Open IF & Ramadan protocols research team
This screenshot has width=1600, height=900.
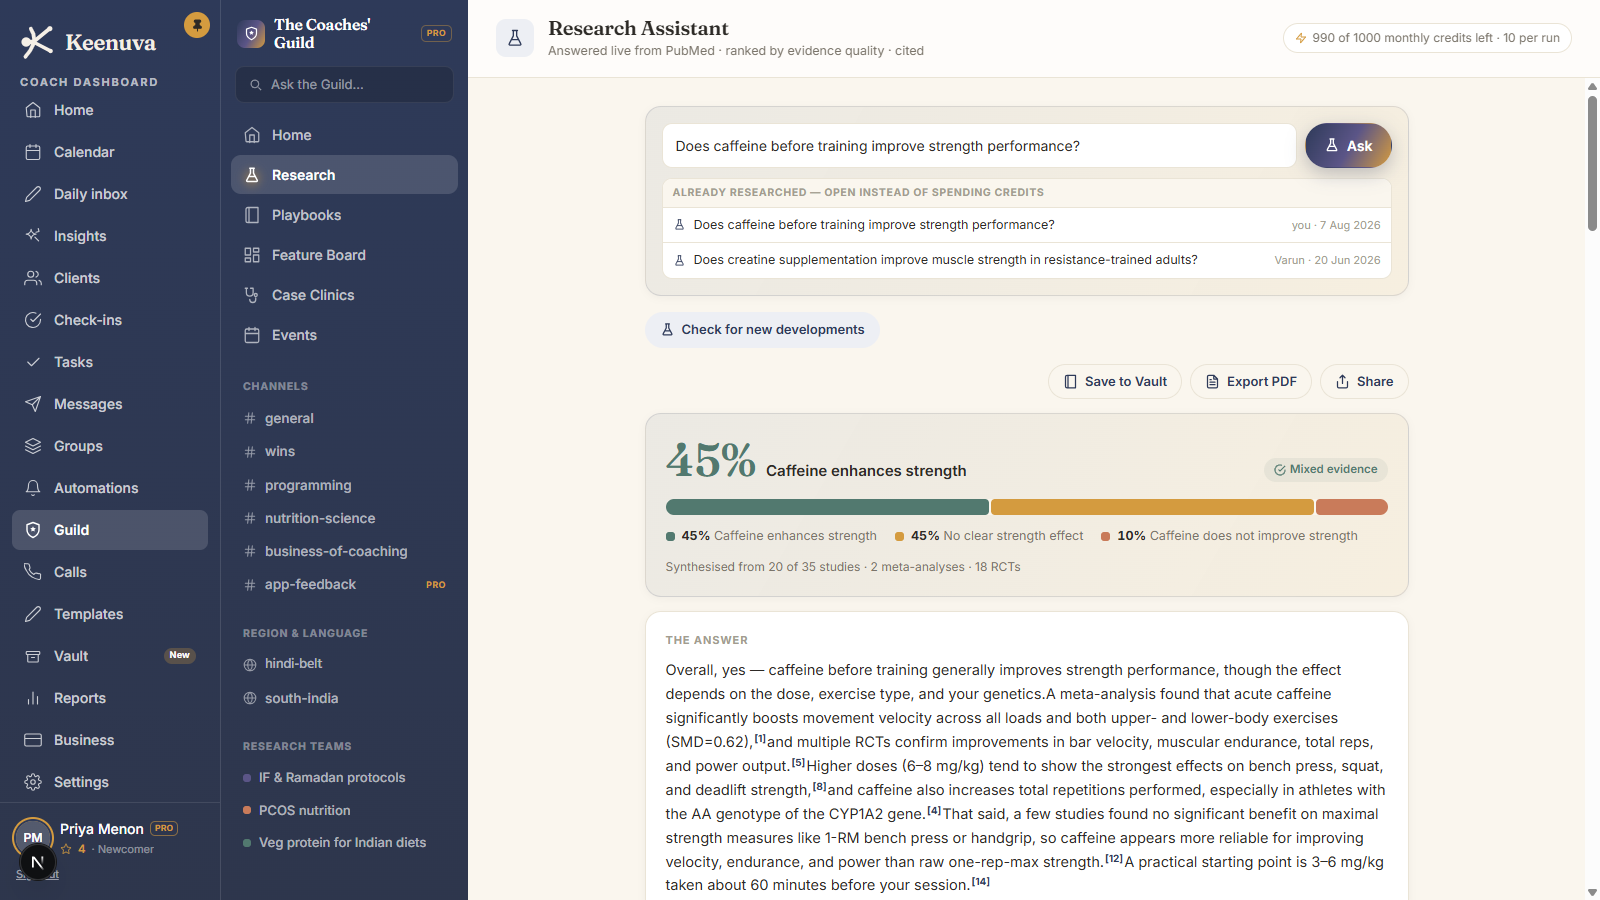344,777
